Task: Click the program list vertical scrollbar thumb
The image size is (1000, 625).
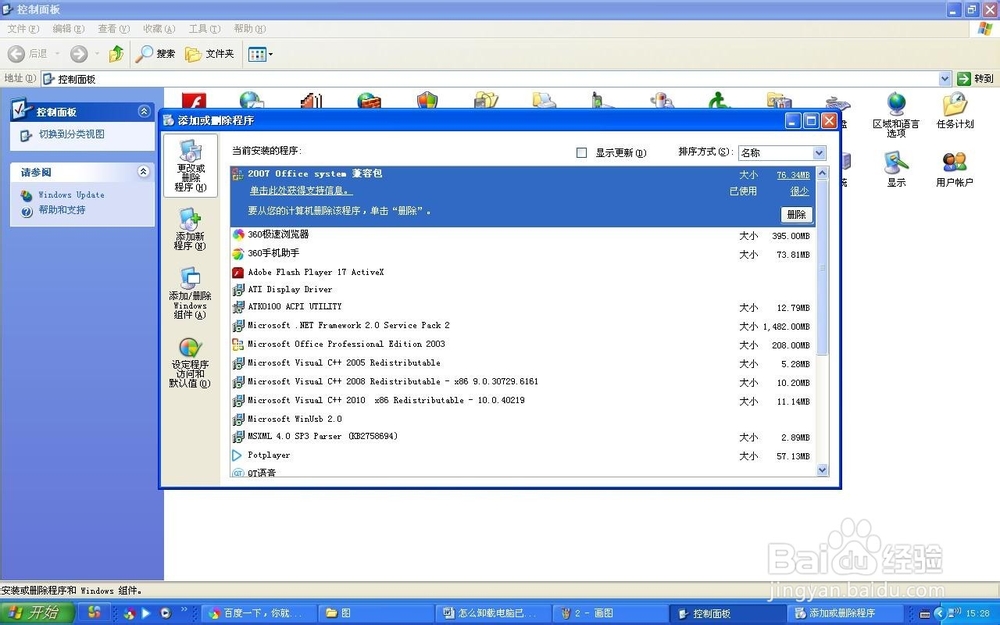Action: pyautogui.click(x=822, y=267)
